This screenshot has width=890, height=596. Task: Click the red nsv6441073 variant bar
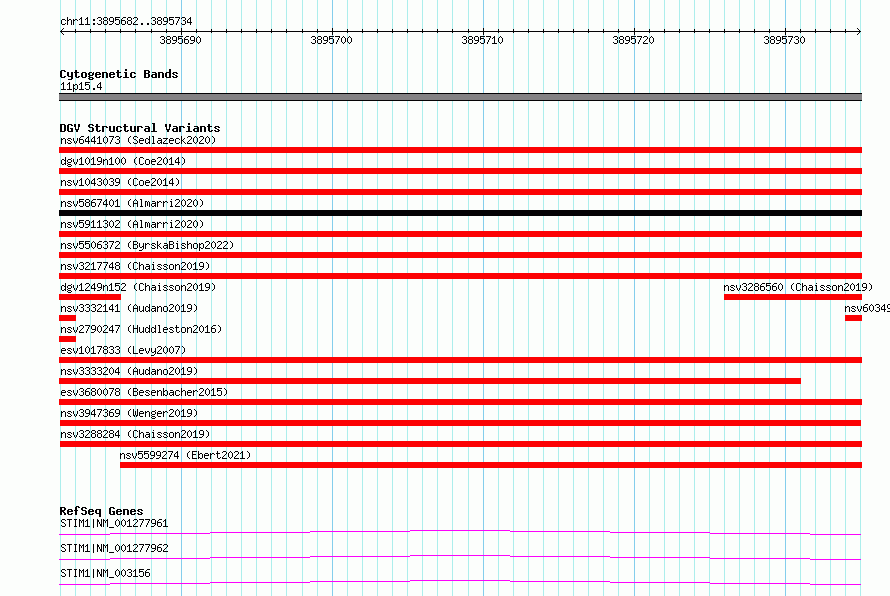click(x=460, y=150)
